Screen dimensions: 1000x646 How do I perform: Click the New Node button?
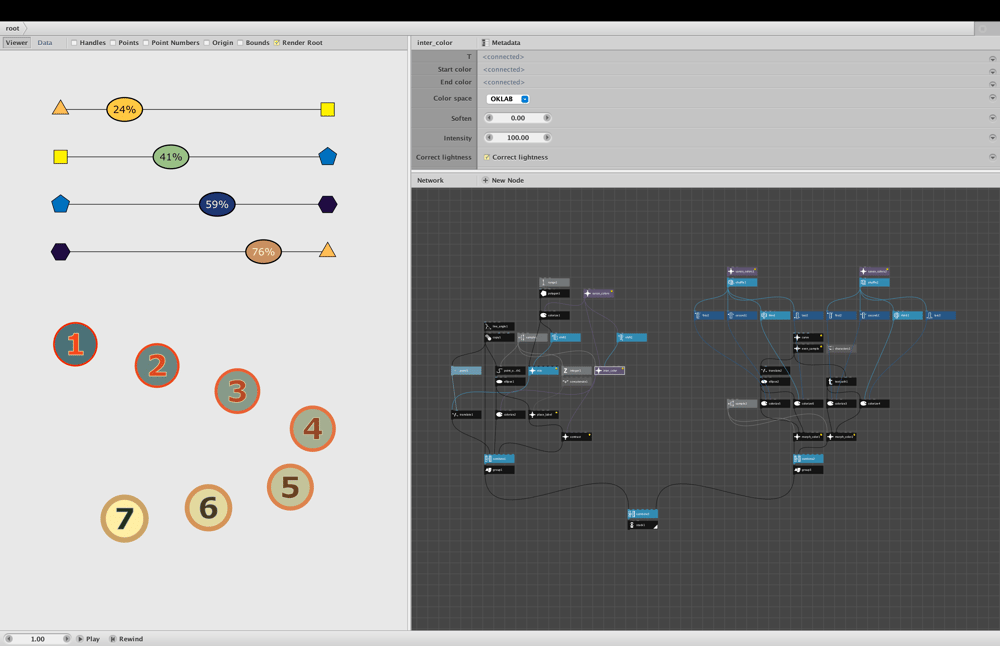(x=503, y=180)
